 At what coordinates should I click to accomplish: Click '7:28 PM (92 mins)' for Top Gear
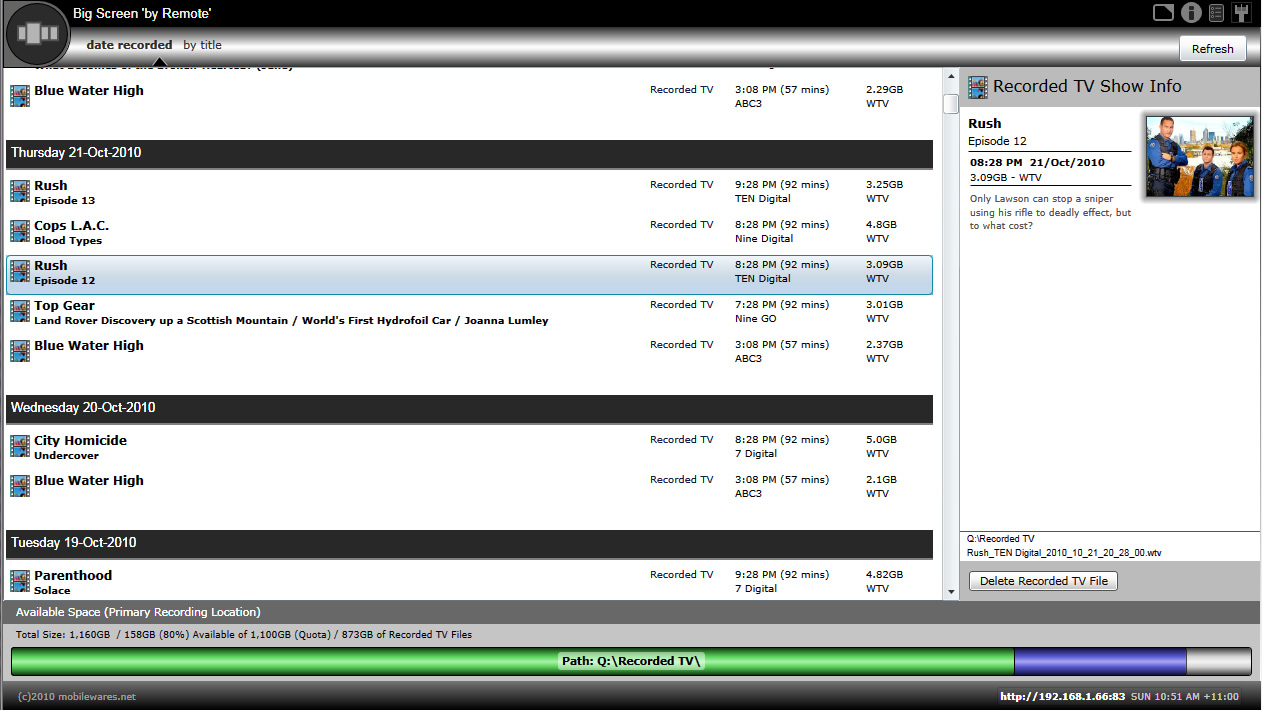click(782, 305)
